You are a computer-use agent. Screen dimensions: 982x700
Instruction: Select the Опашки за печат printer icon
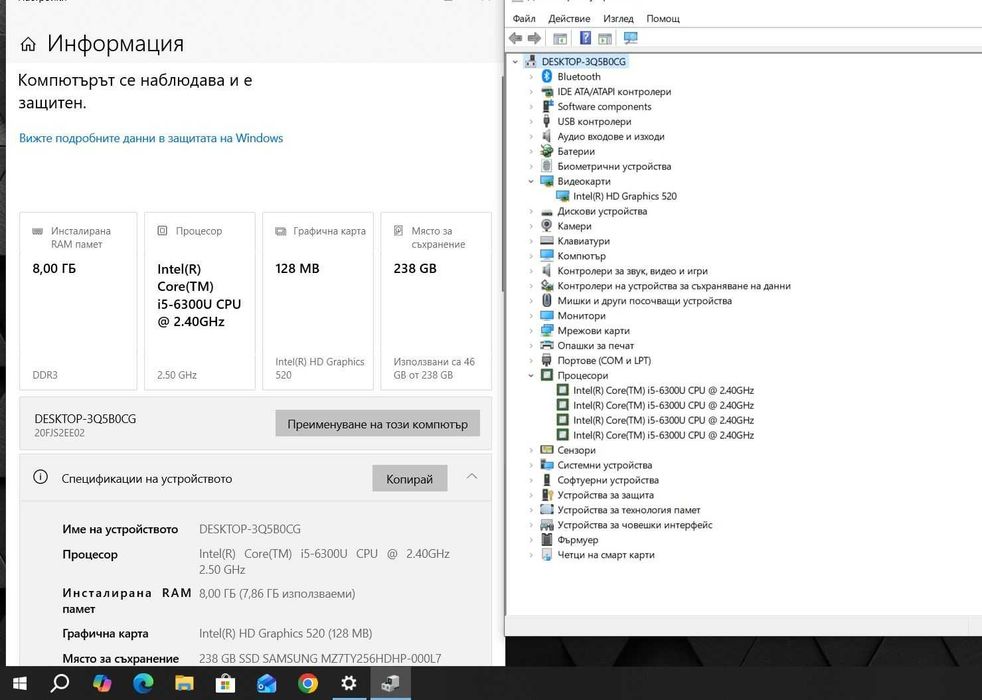547,346
